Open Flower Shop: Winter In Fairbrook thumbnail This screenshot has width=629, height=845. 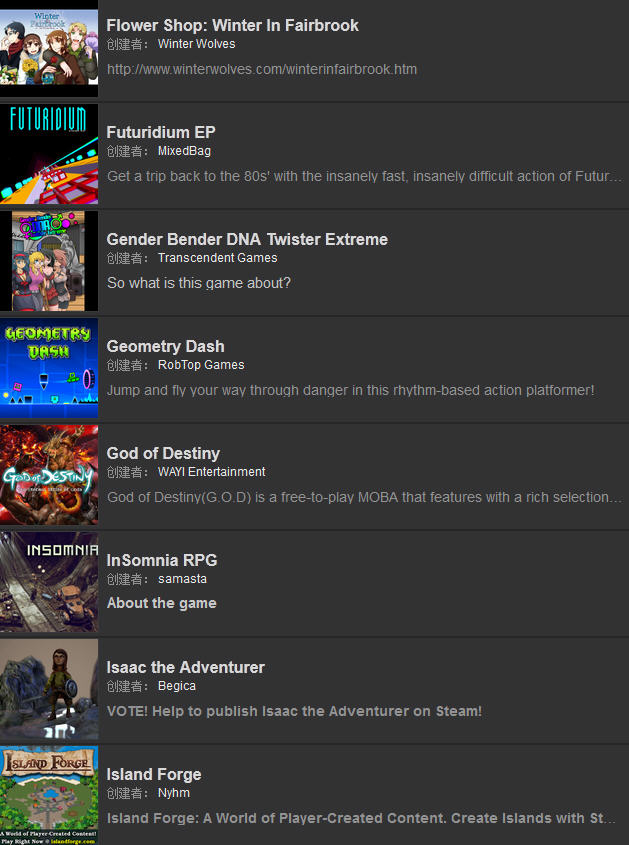[49, 47]
